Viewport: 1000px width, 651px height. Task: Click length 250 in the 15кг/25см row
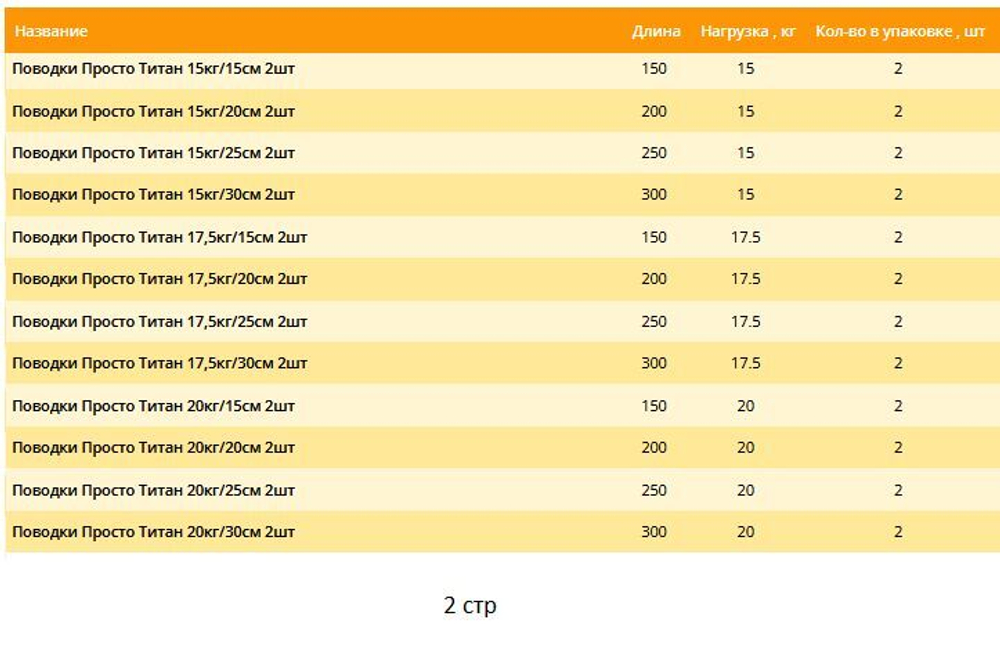point(654,153)
